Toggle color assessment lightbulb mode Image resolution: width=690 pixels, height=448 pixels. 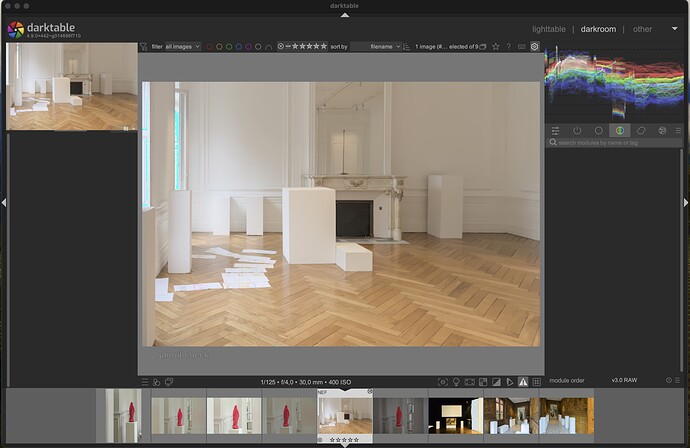[456, 382]
